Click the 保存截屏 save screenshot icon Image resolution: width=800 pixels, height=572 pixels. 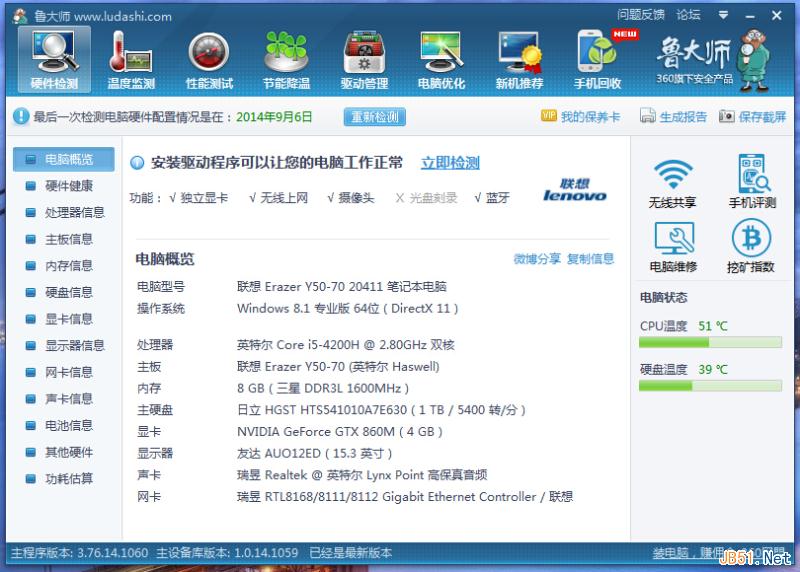pyautogui.click(x=727, y=116)
